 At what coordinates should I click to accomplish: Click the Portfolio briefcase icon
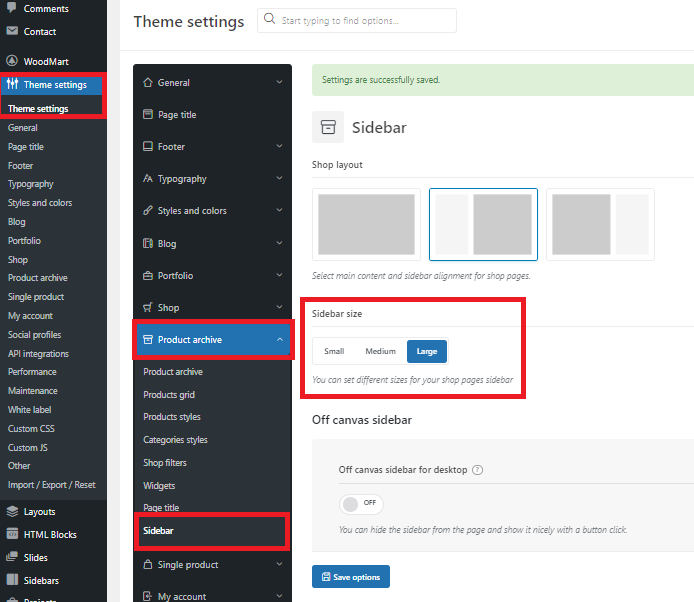click(x=148, y=275)
